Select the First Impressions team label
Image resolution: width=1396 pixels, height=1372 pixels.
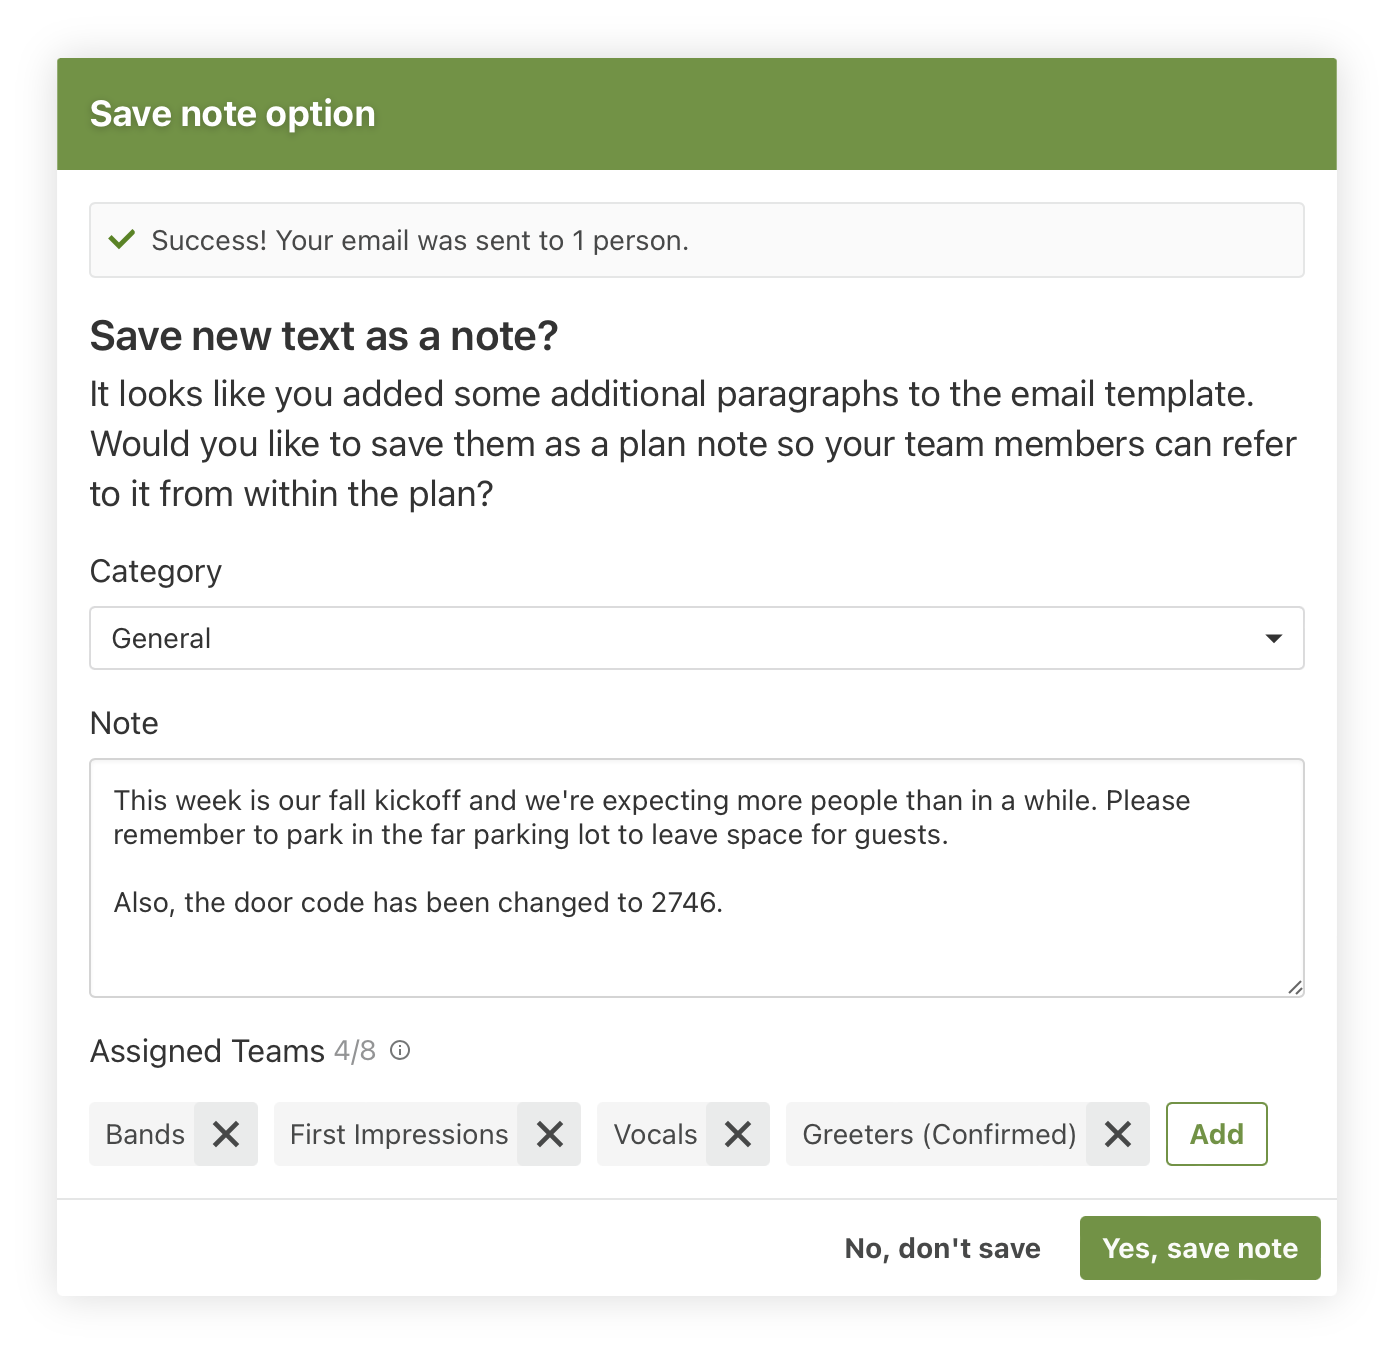click(x=399, y=1134)
